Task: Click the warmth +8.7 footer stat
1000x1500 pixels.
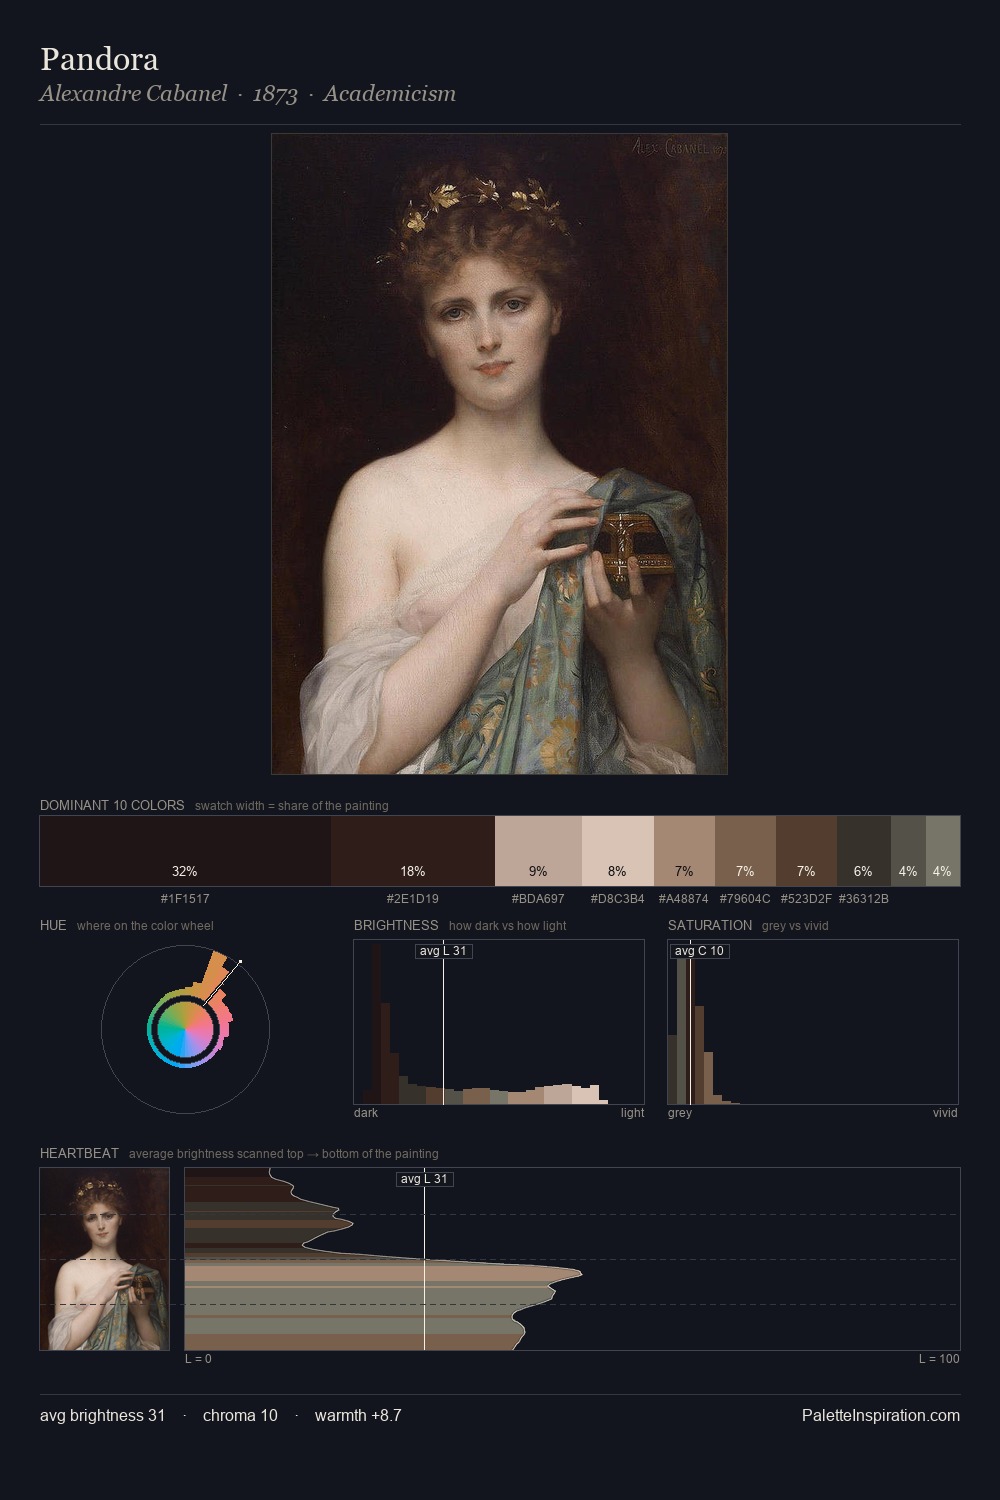Action: 358,1415
